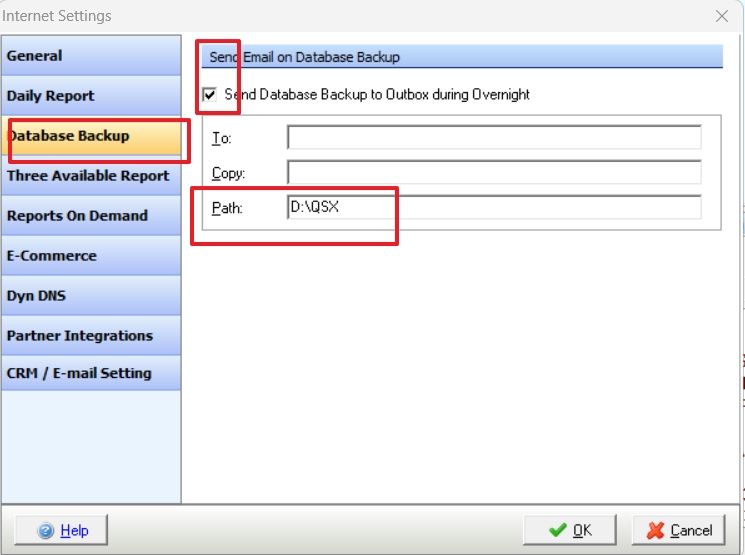Click the Send Email on Database Backup header
745x555 pixels.
(x=462, y=57)
